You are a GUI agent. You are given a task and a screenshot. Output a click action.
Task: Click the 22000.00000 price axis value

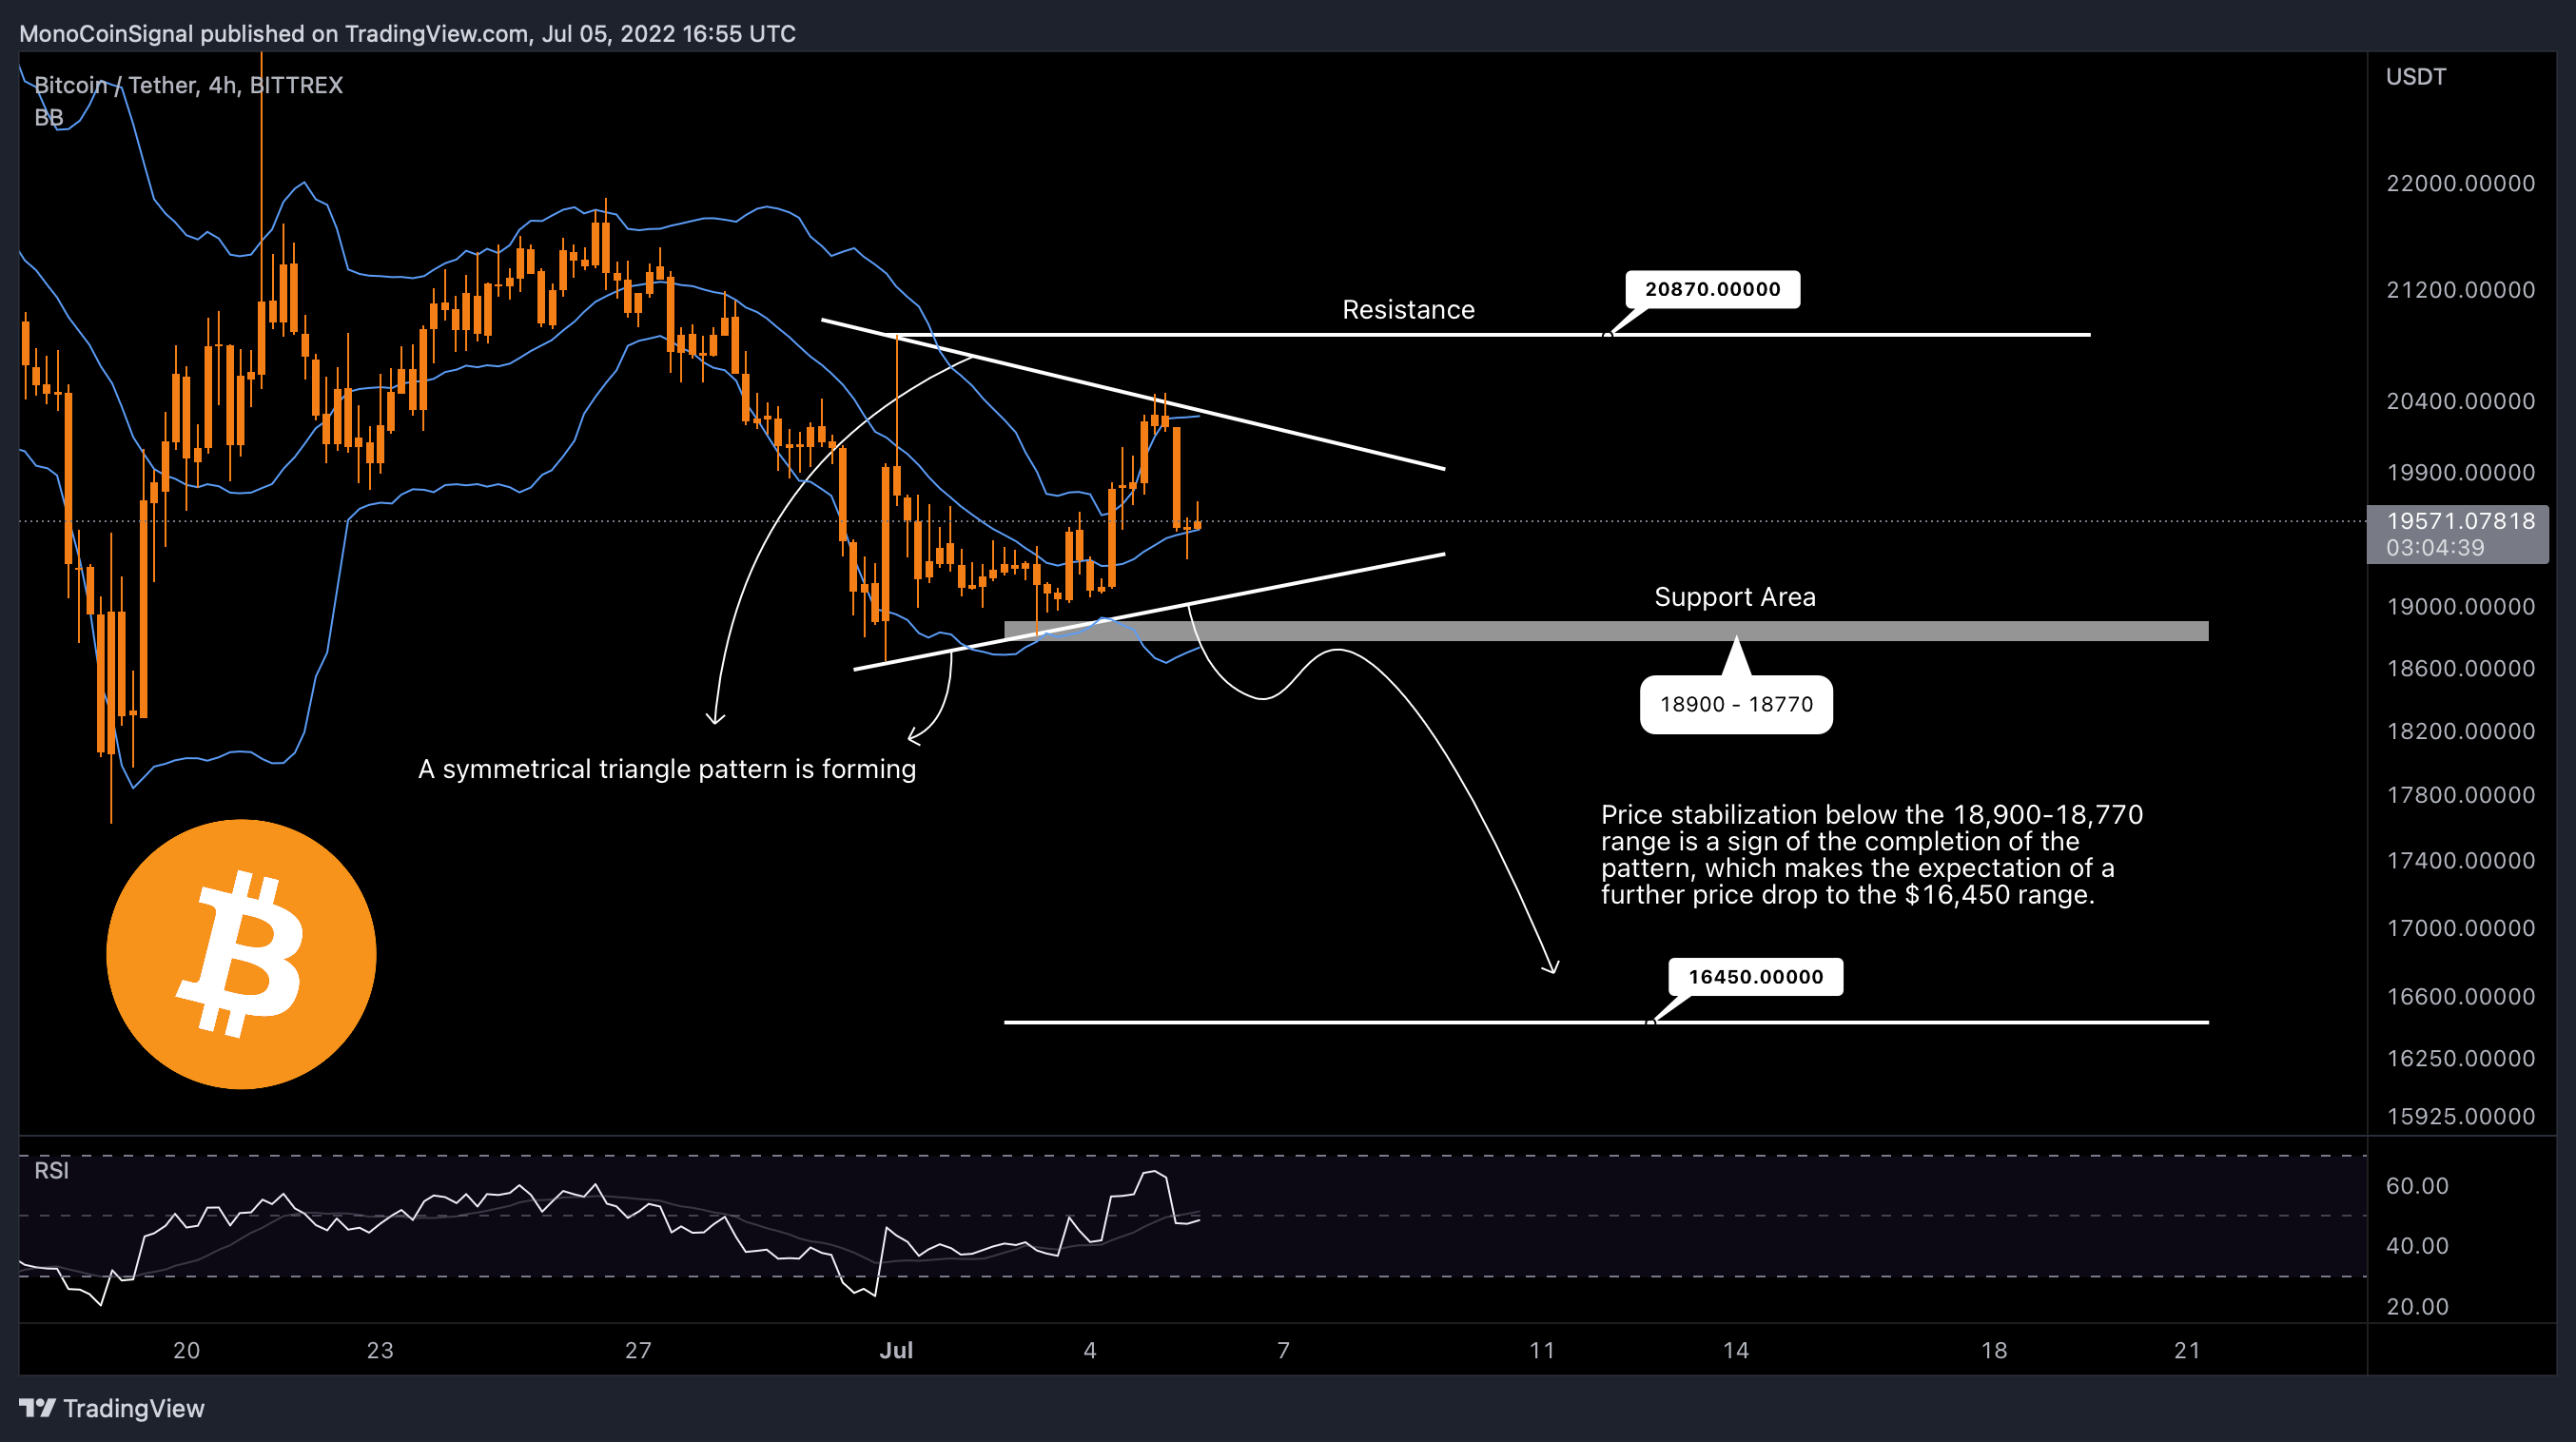pos(2460,183)
